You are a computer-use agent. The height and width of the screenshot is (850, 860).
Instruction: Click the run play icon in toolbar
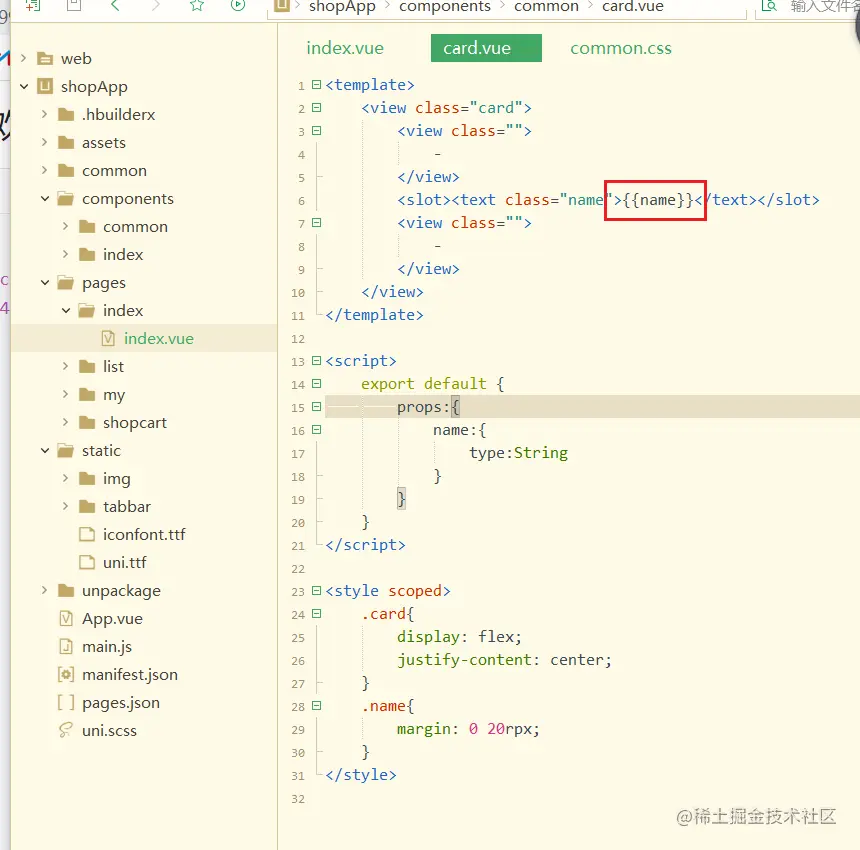237,5
